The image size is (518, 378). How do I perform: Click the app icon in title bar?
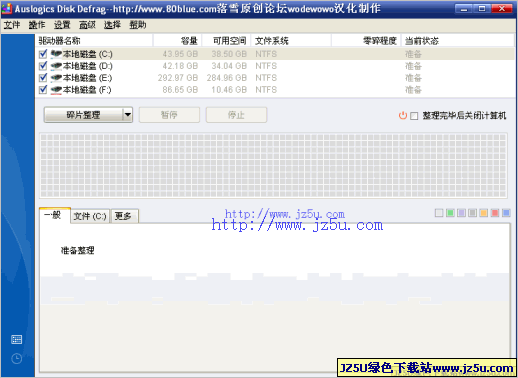coord(7,9)
